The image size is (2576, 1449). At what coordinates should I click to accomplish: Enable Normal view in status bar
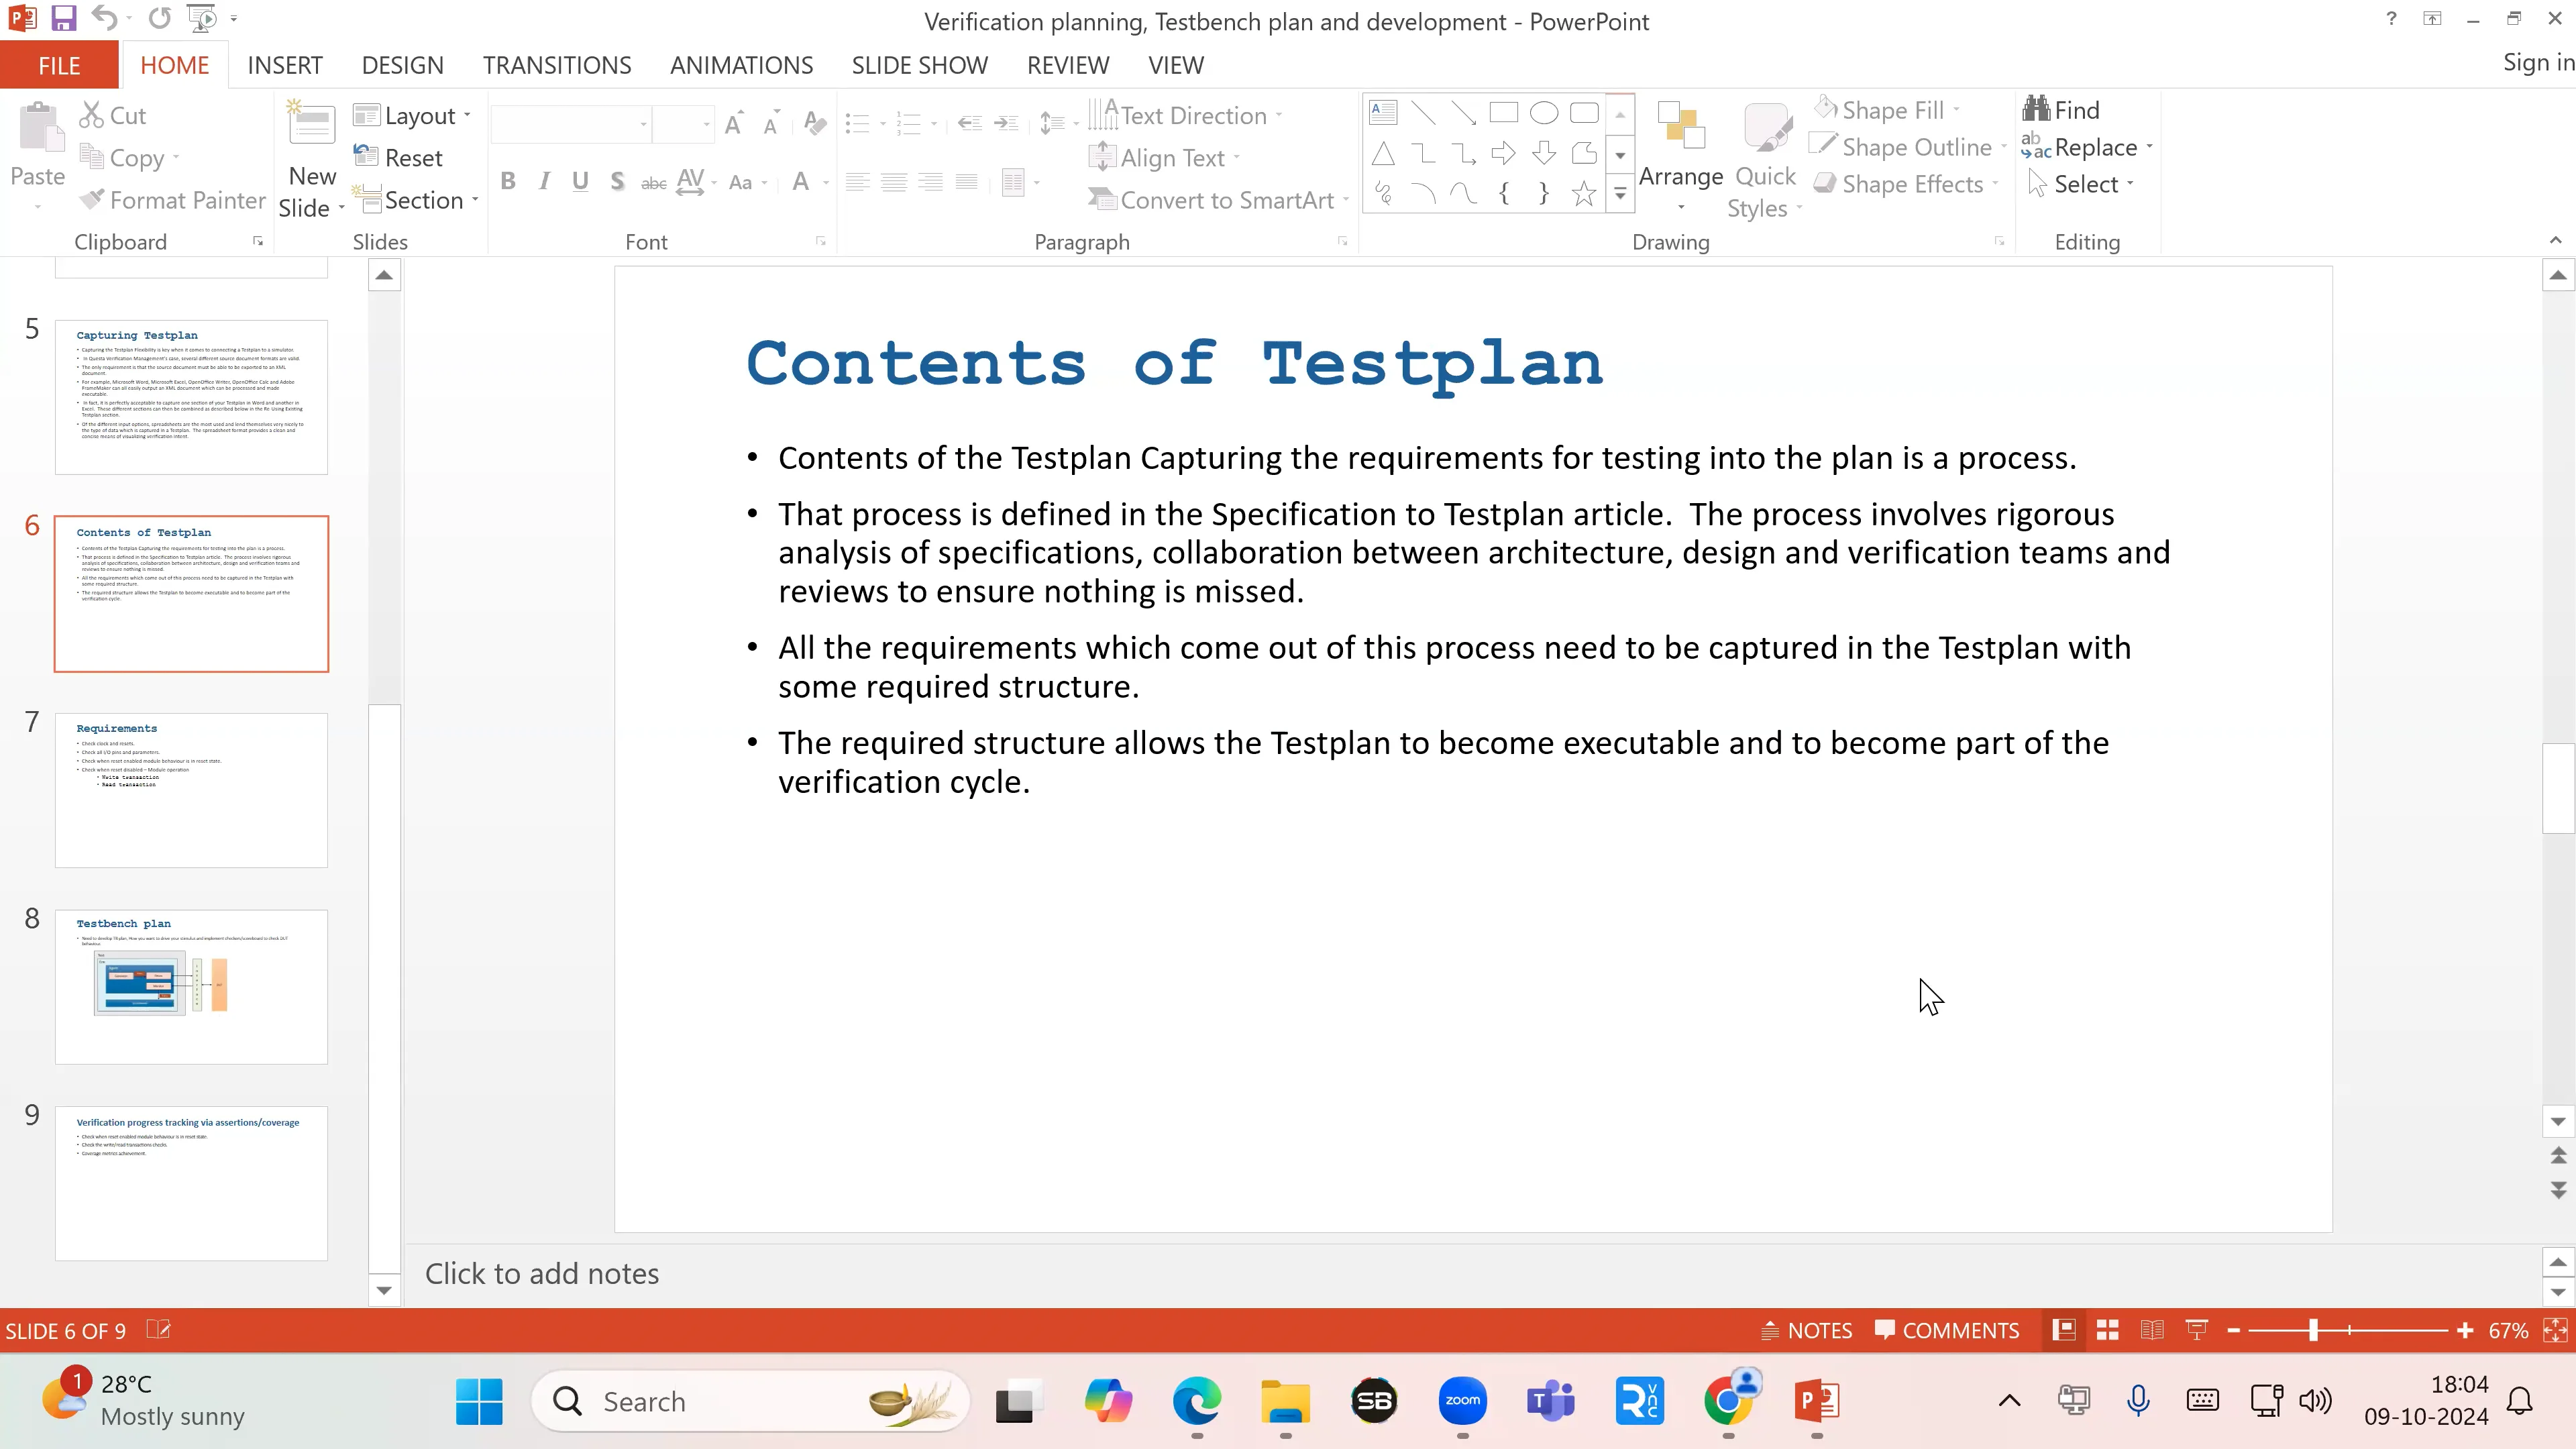point(2063,1330)
